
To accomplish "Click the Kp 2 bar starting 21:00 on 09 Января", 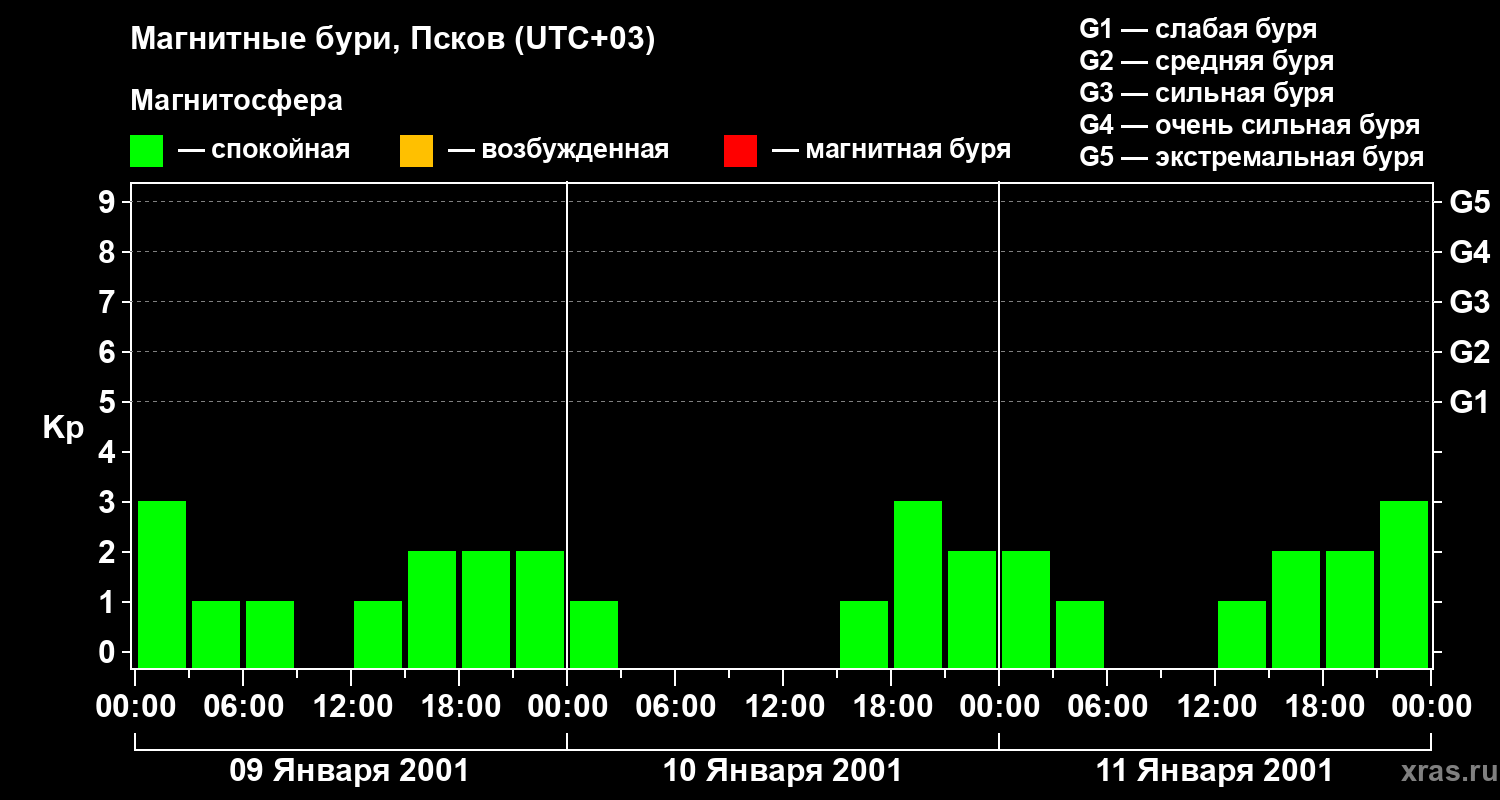I will coord(540,609).
